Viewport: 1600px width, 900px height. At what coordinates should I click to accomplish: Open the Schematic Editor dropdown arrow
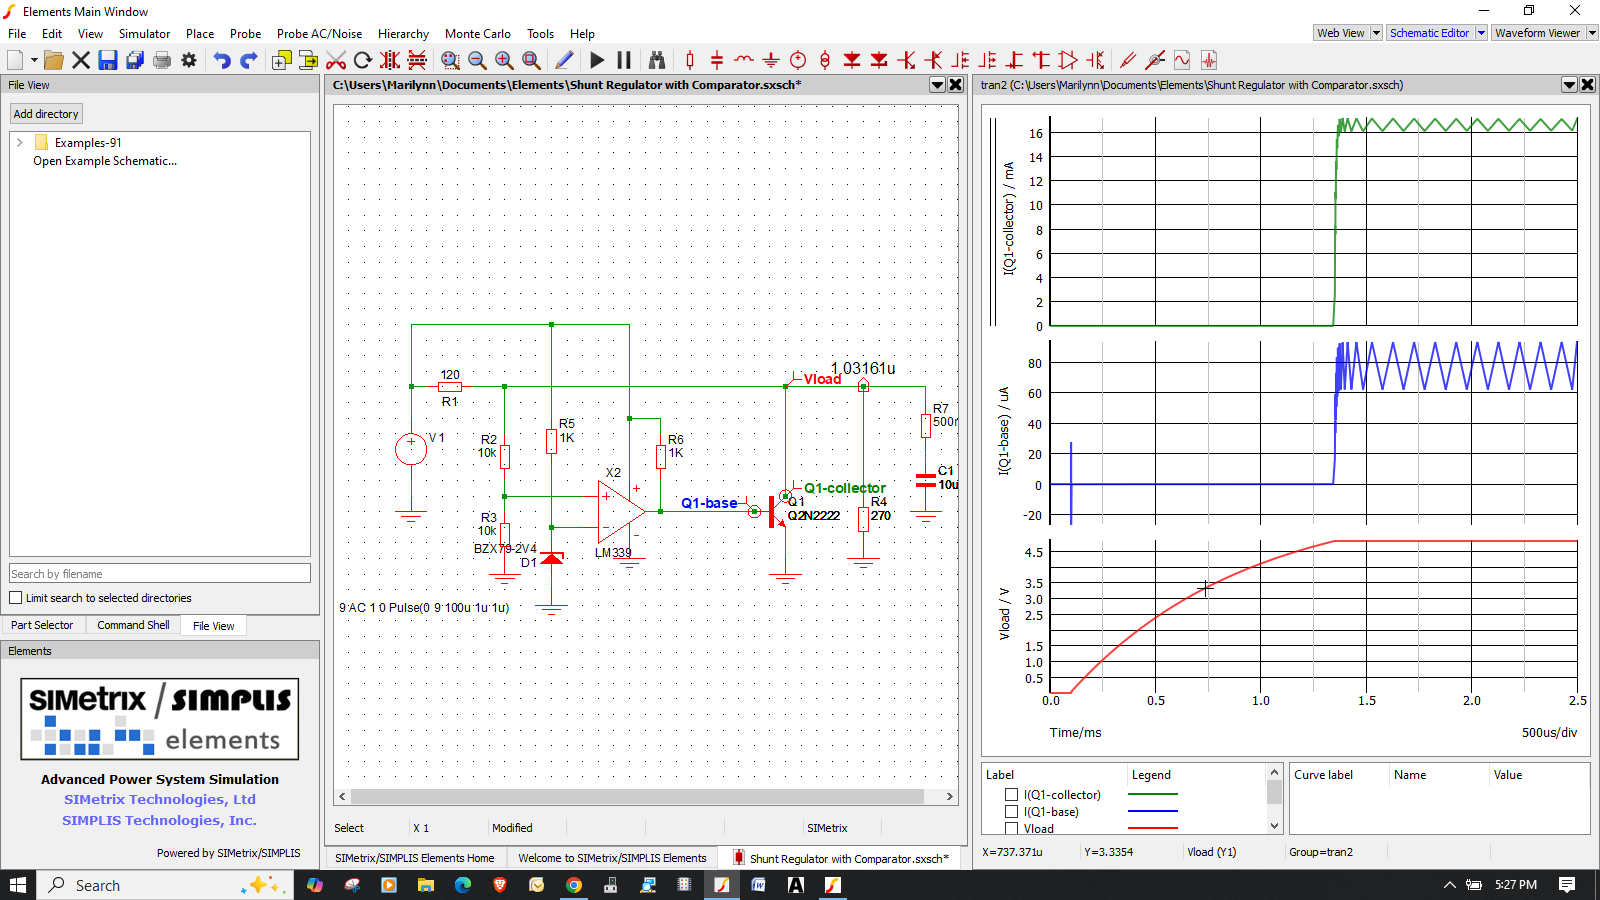click(1481, 33)
